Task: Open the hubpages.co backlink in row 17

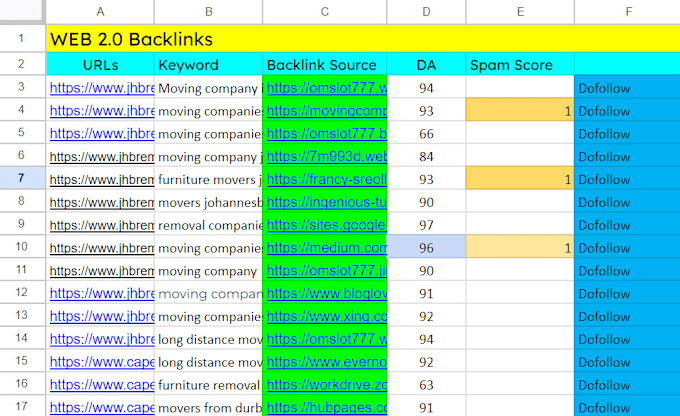Action: tap(327, 408)
